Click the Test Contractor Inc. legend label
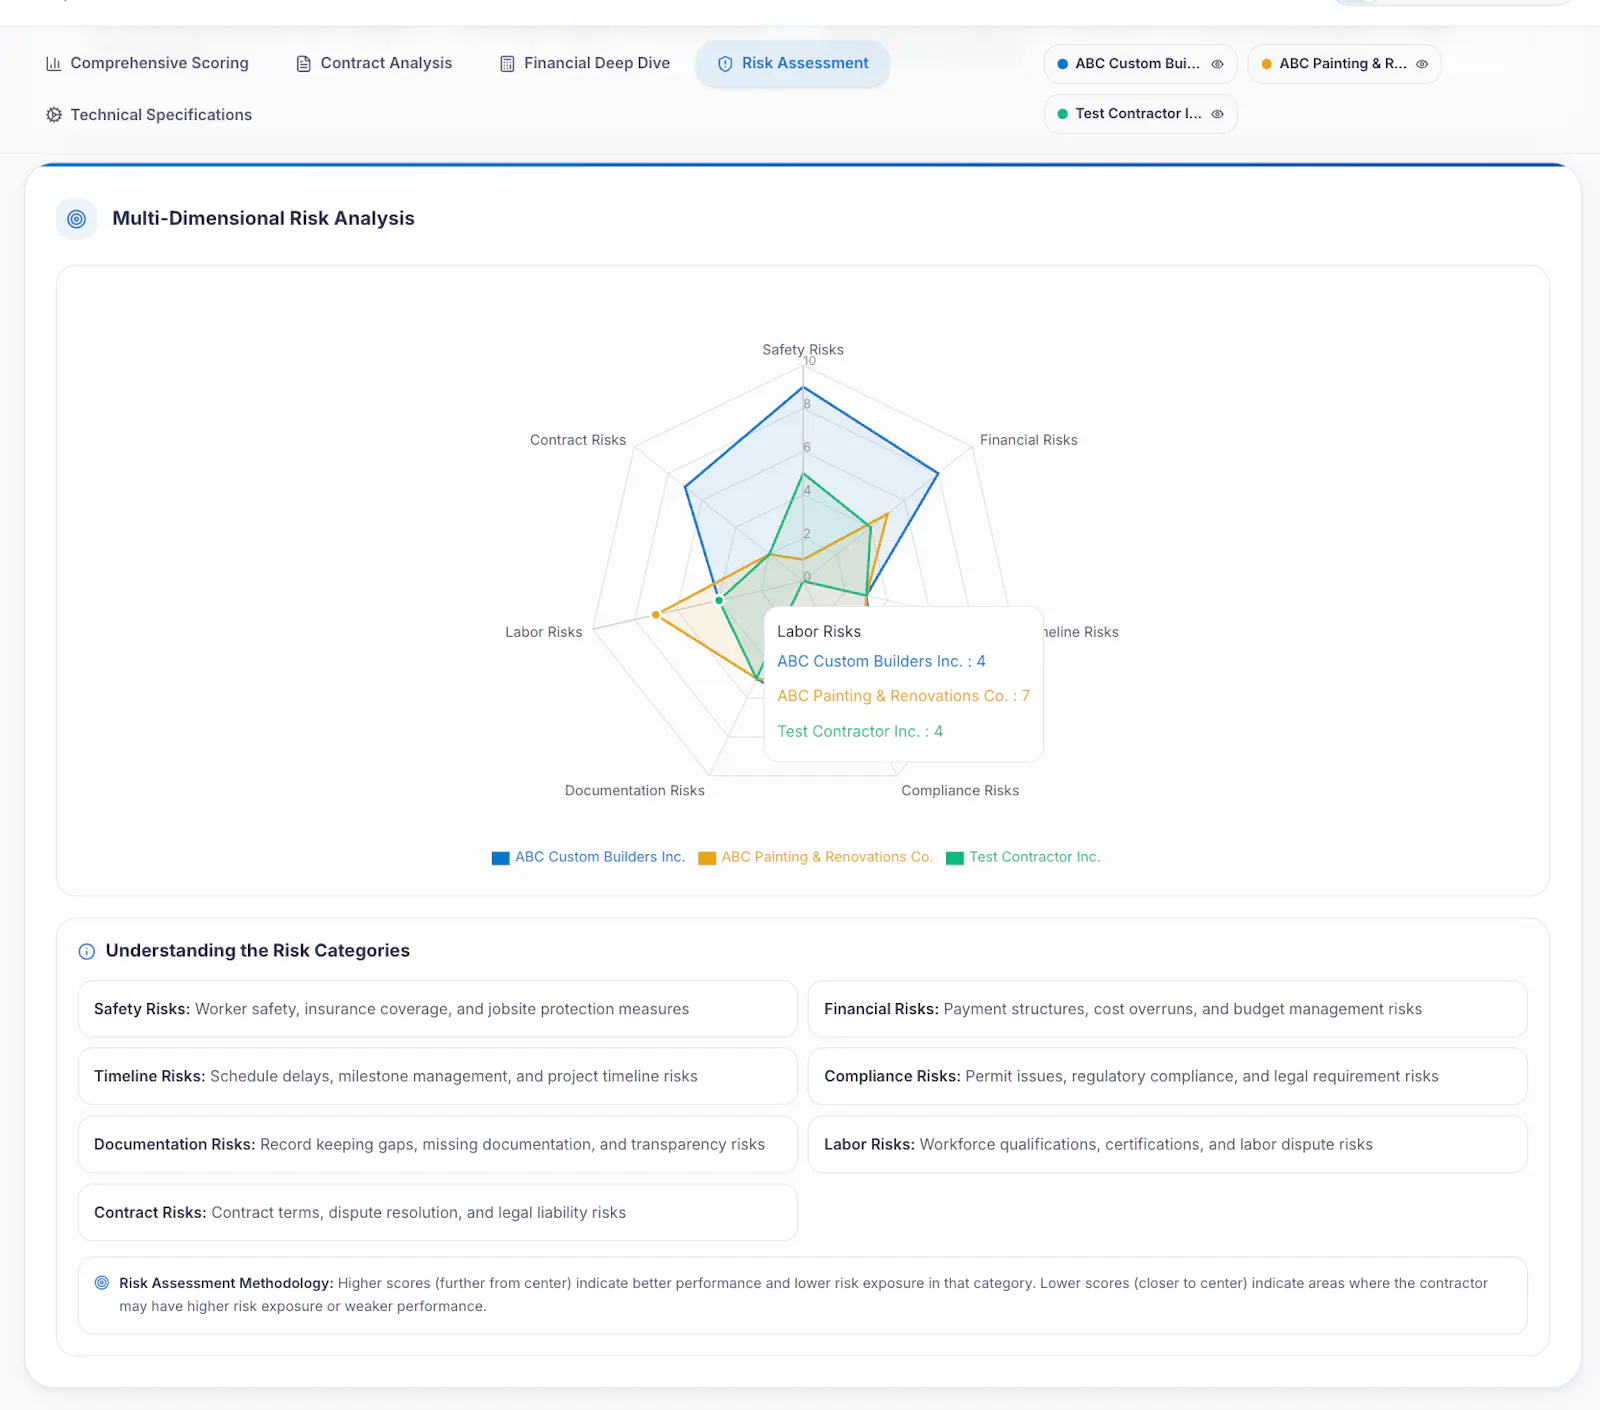This screenshot has height=1410, width=1600. [x=1035, y=857]
